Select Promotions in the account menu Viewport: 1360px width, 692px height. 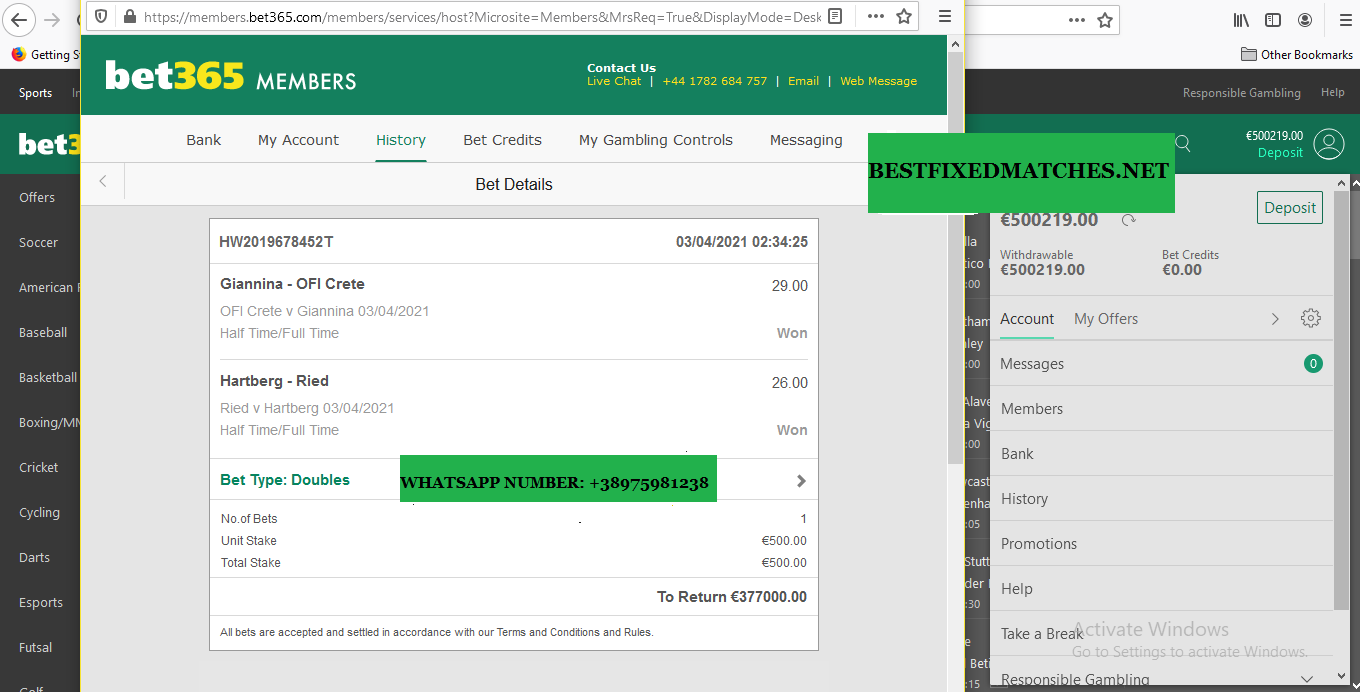(1039, 544)
